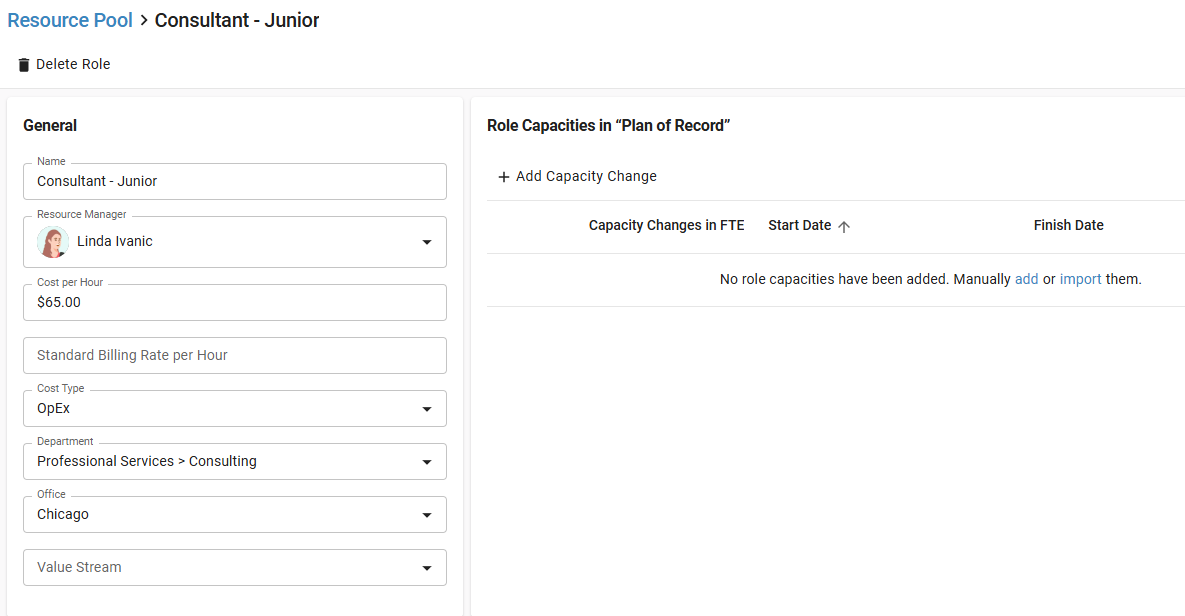Click the Role Capacities in "Plan of Record" heading
This screenshot has height=616, width=1185.
click(x=608, y=125)
